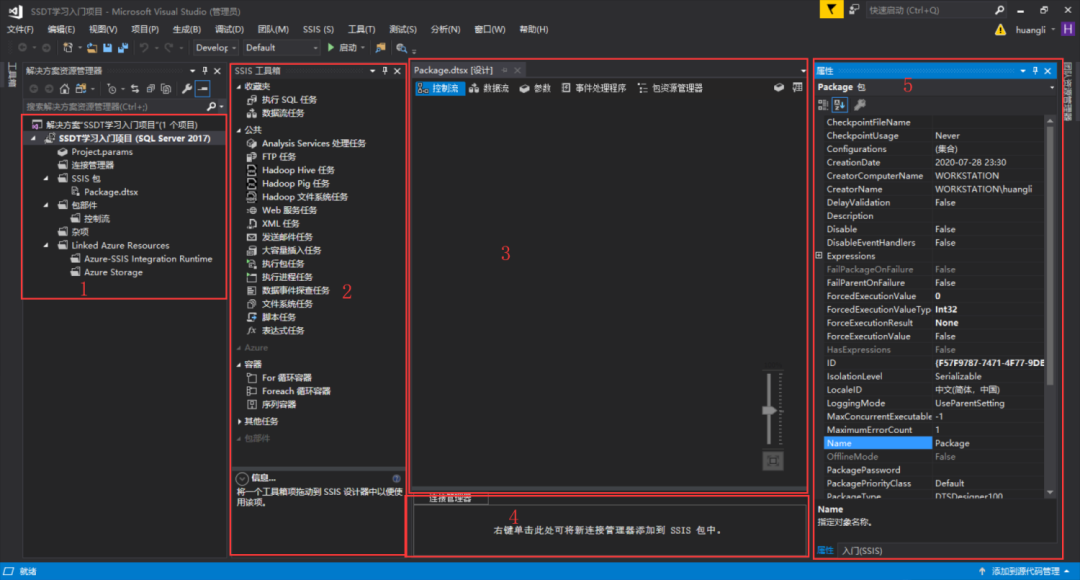Click the Collapse All icon in Solution Explorer
Image resolution: width=1080 pixels, height=580 pixels.
150,89
